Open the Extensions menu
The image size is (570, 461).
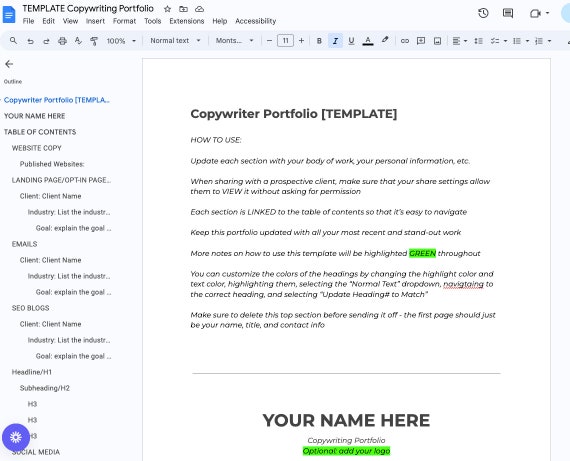[x=186, y=21]
